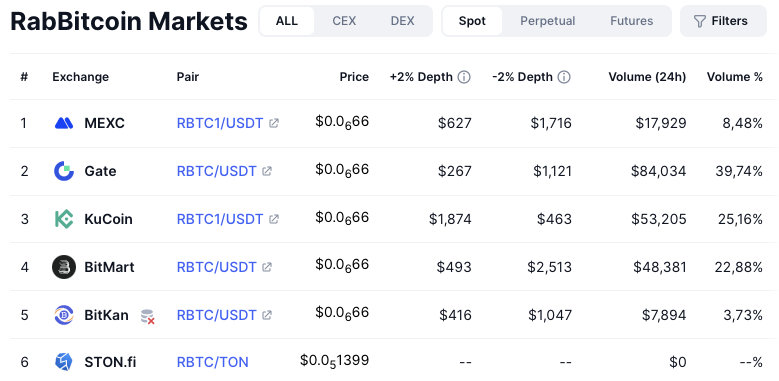The image size is (779, 381).
Task: Open Gate RBTC/USDT pair link
Action: click(x=217, y=171)
